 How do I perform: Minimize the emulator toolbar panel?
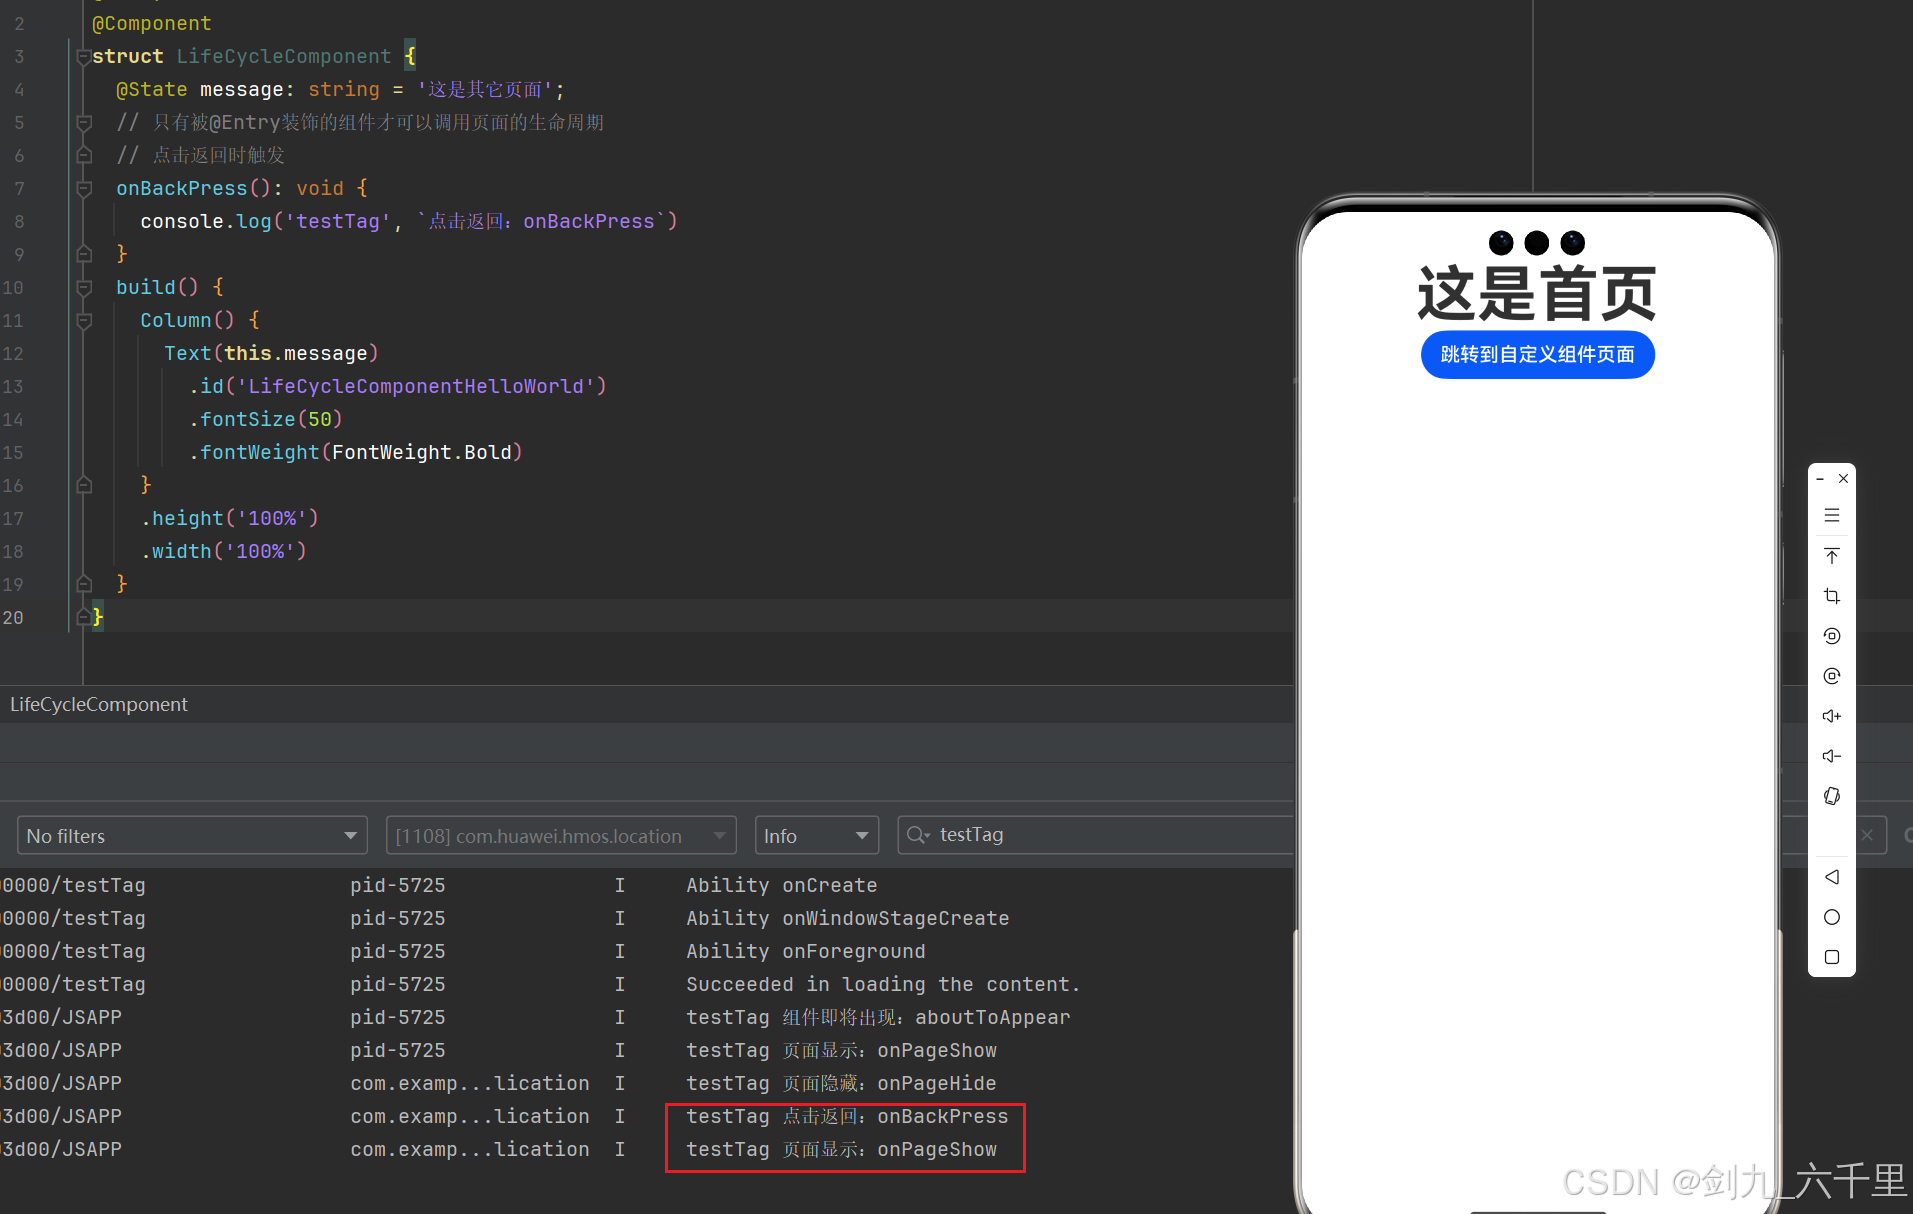point(1820,479)
